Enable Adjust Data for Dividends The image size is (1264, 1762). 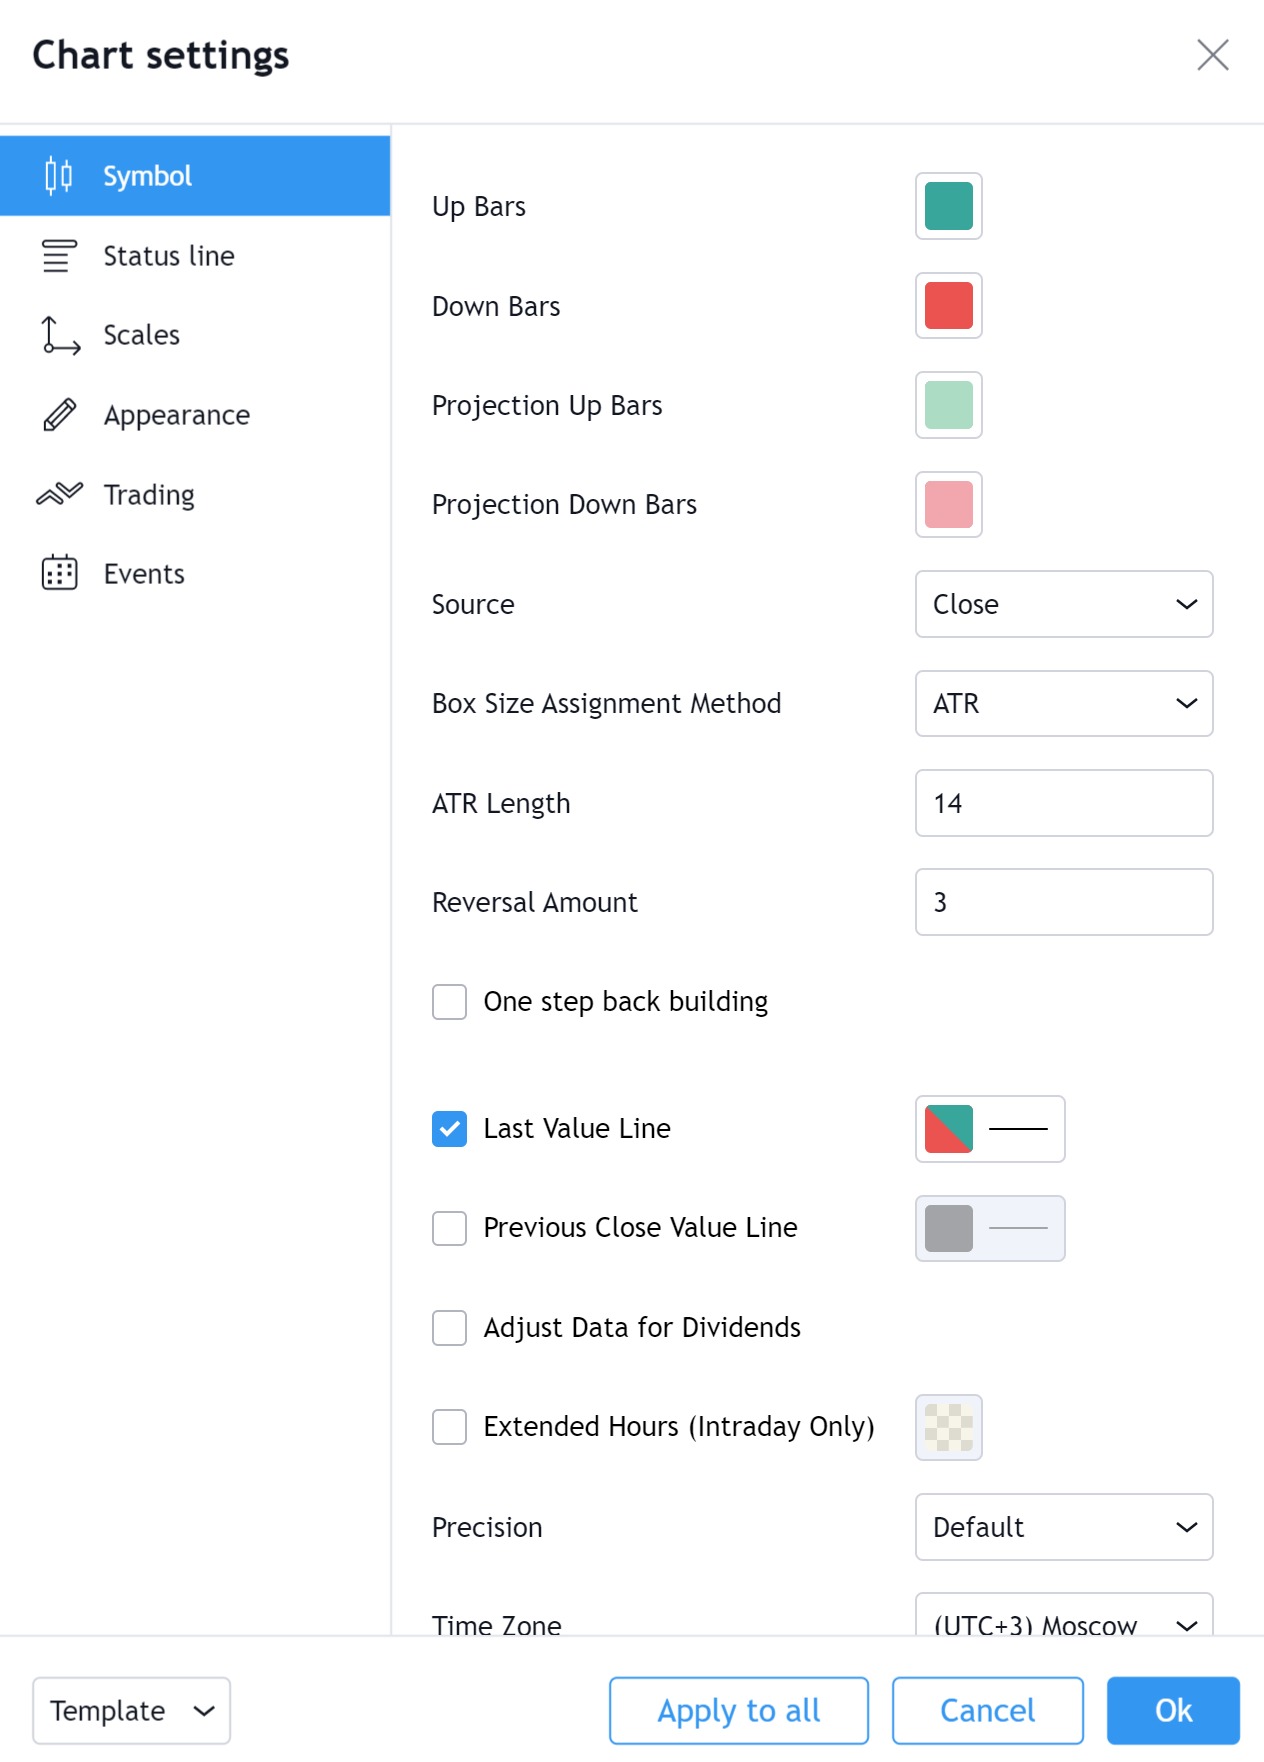coord(449,1328)
